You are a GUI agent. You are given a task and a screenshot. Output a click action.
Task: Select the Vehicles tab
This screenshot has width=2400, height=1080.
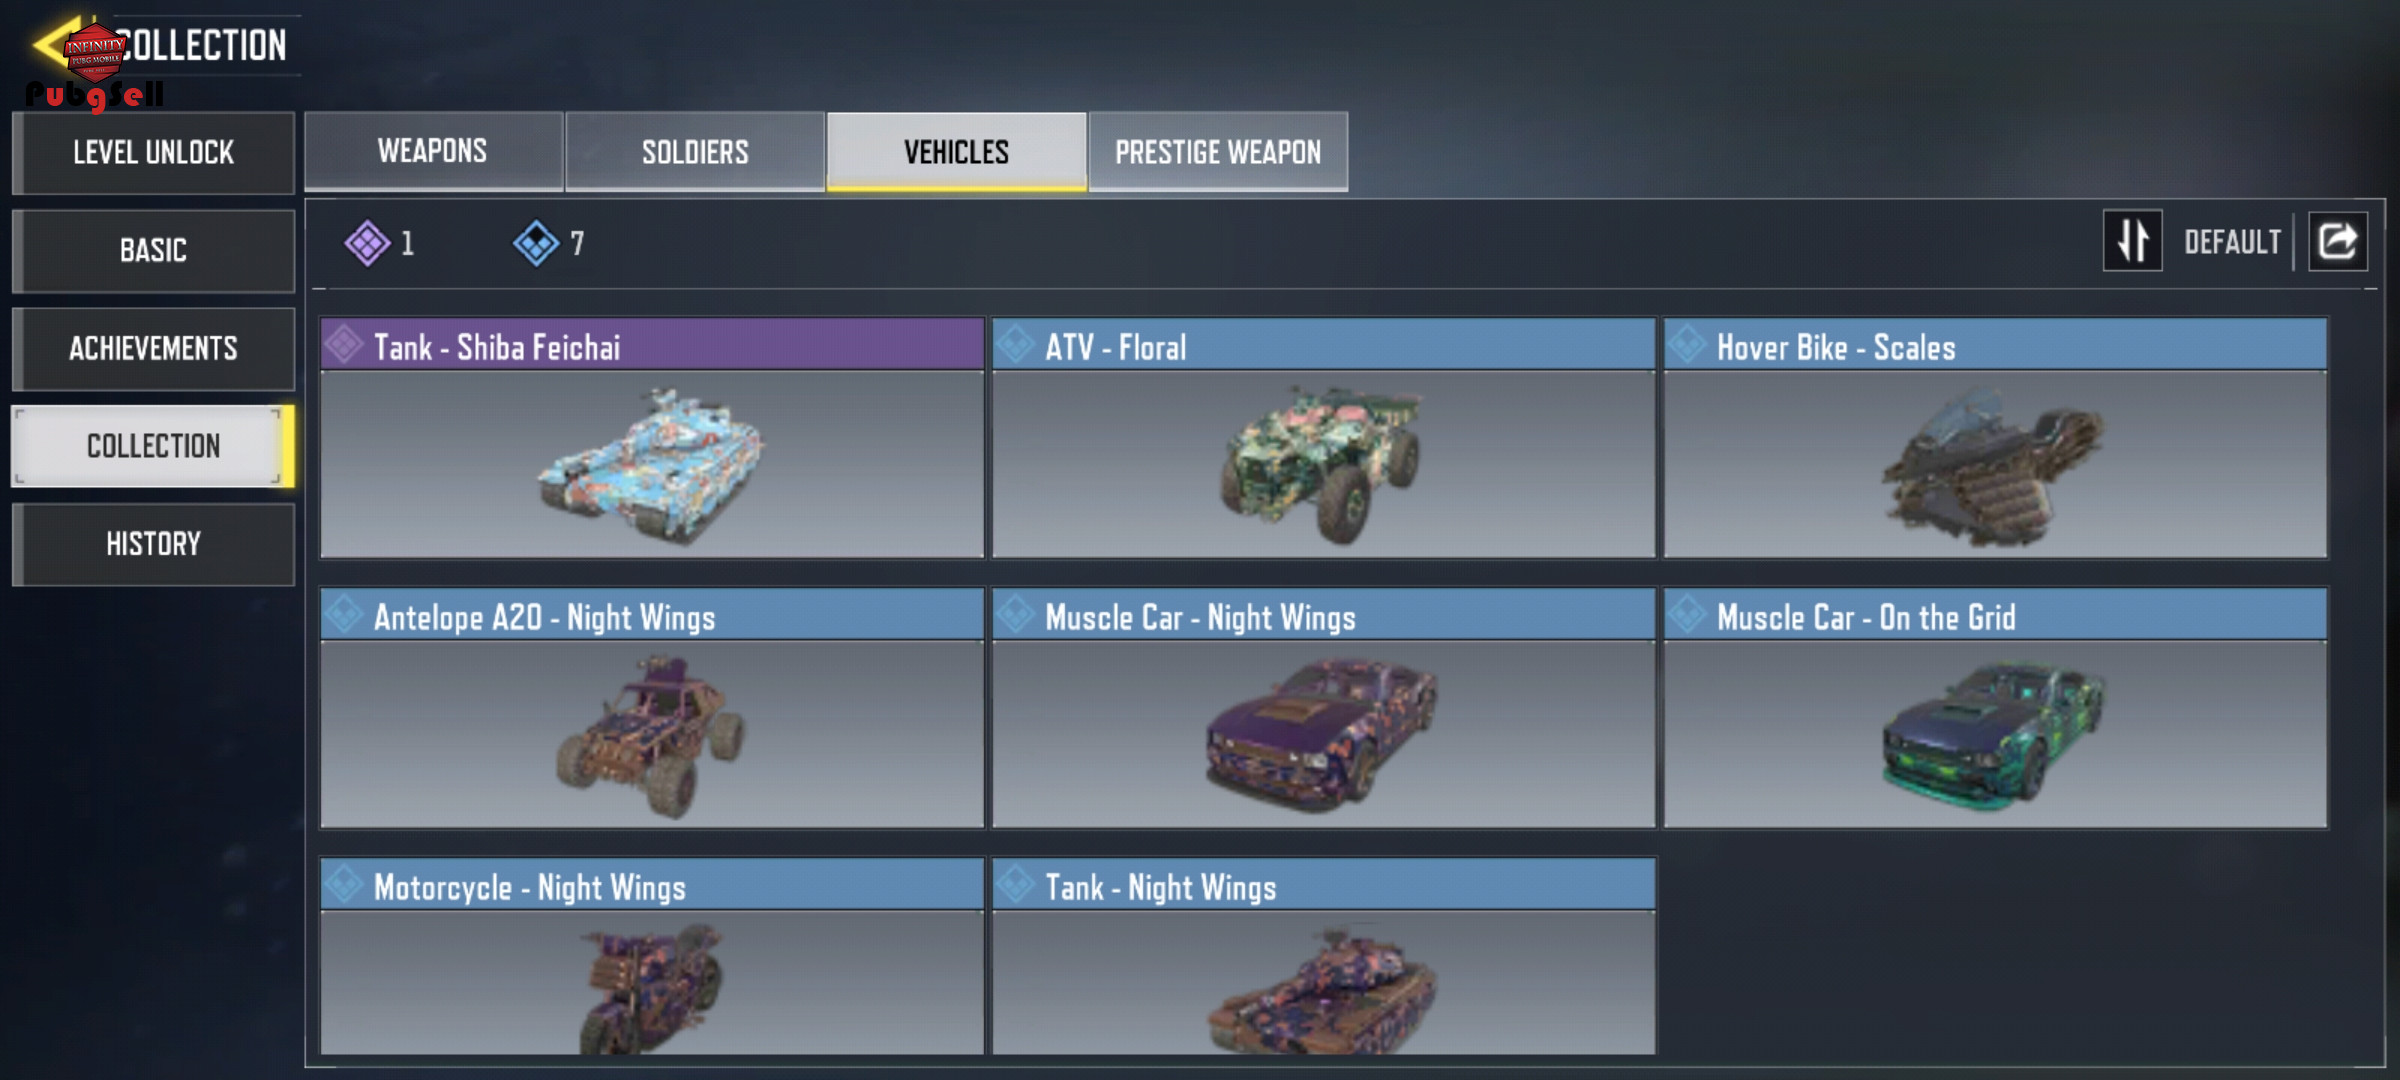click(x=956, y=151)
